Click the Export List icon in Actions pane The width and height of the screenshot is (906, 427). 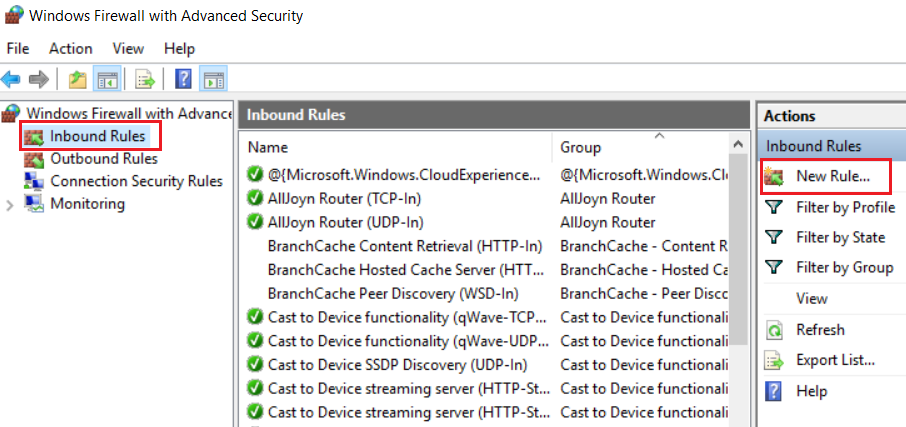click(774, 361)
